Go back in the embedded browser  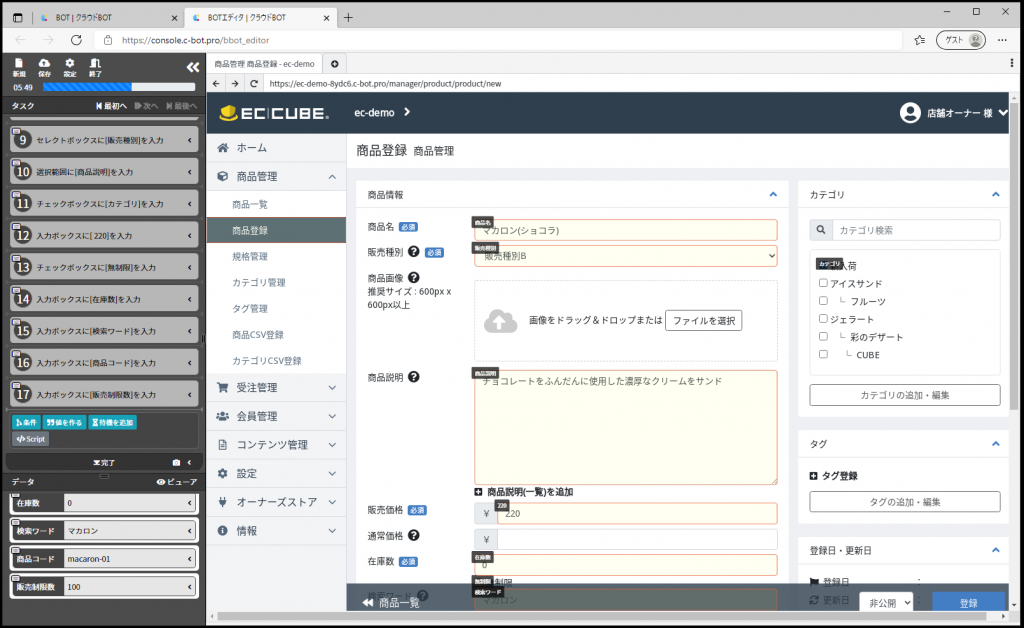216,84
